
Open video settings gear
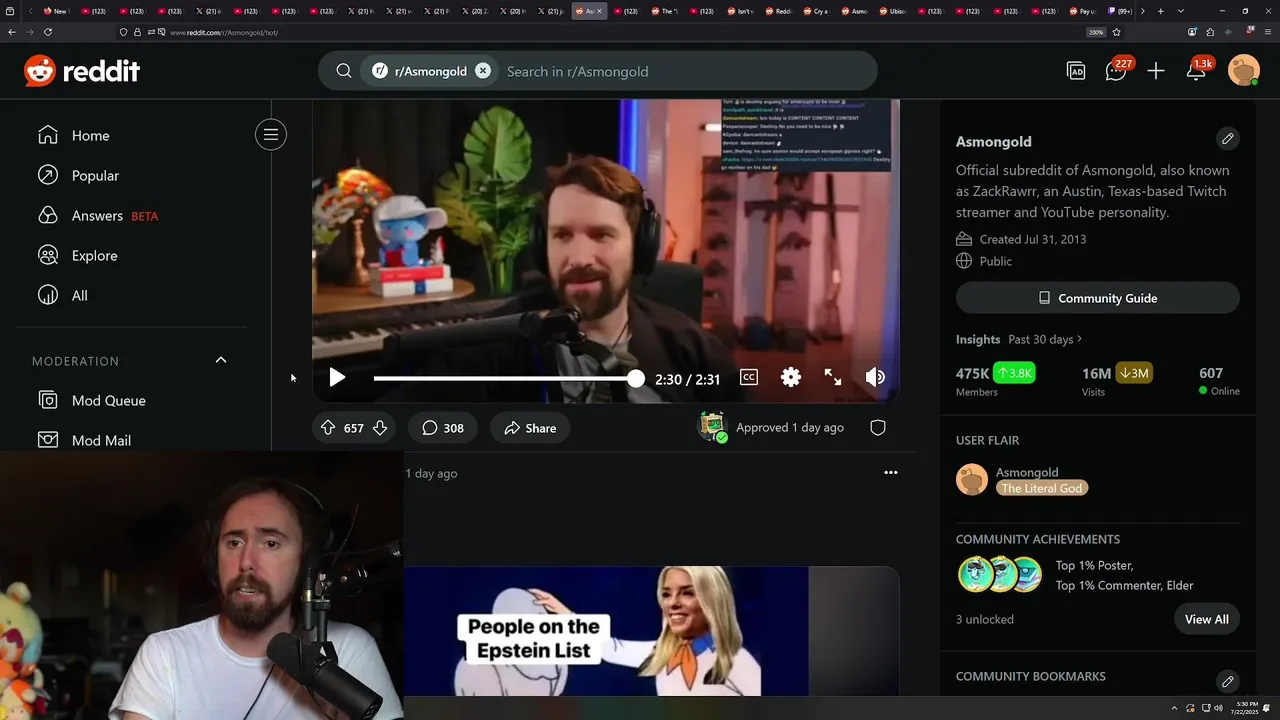pos(791,377)
